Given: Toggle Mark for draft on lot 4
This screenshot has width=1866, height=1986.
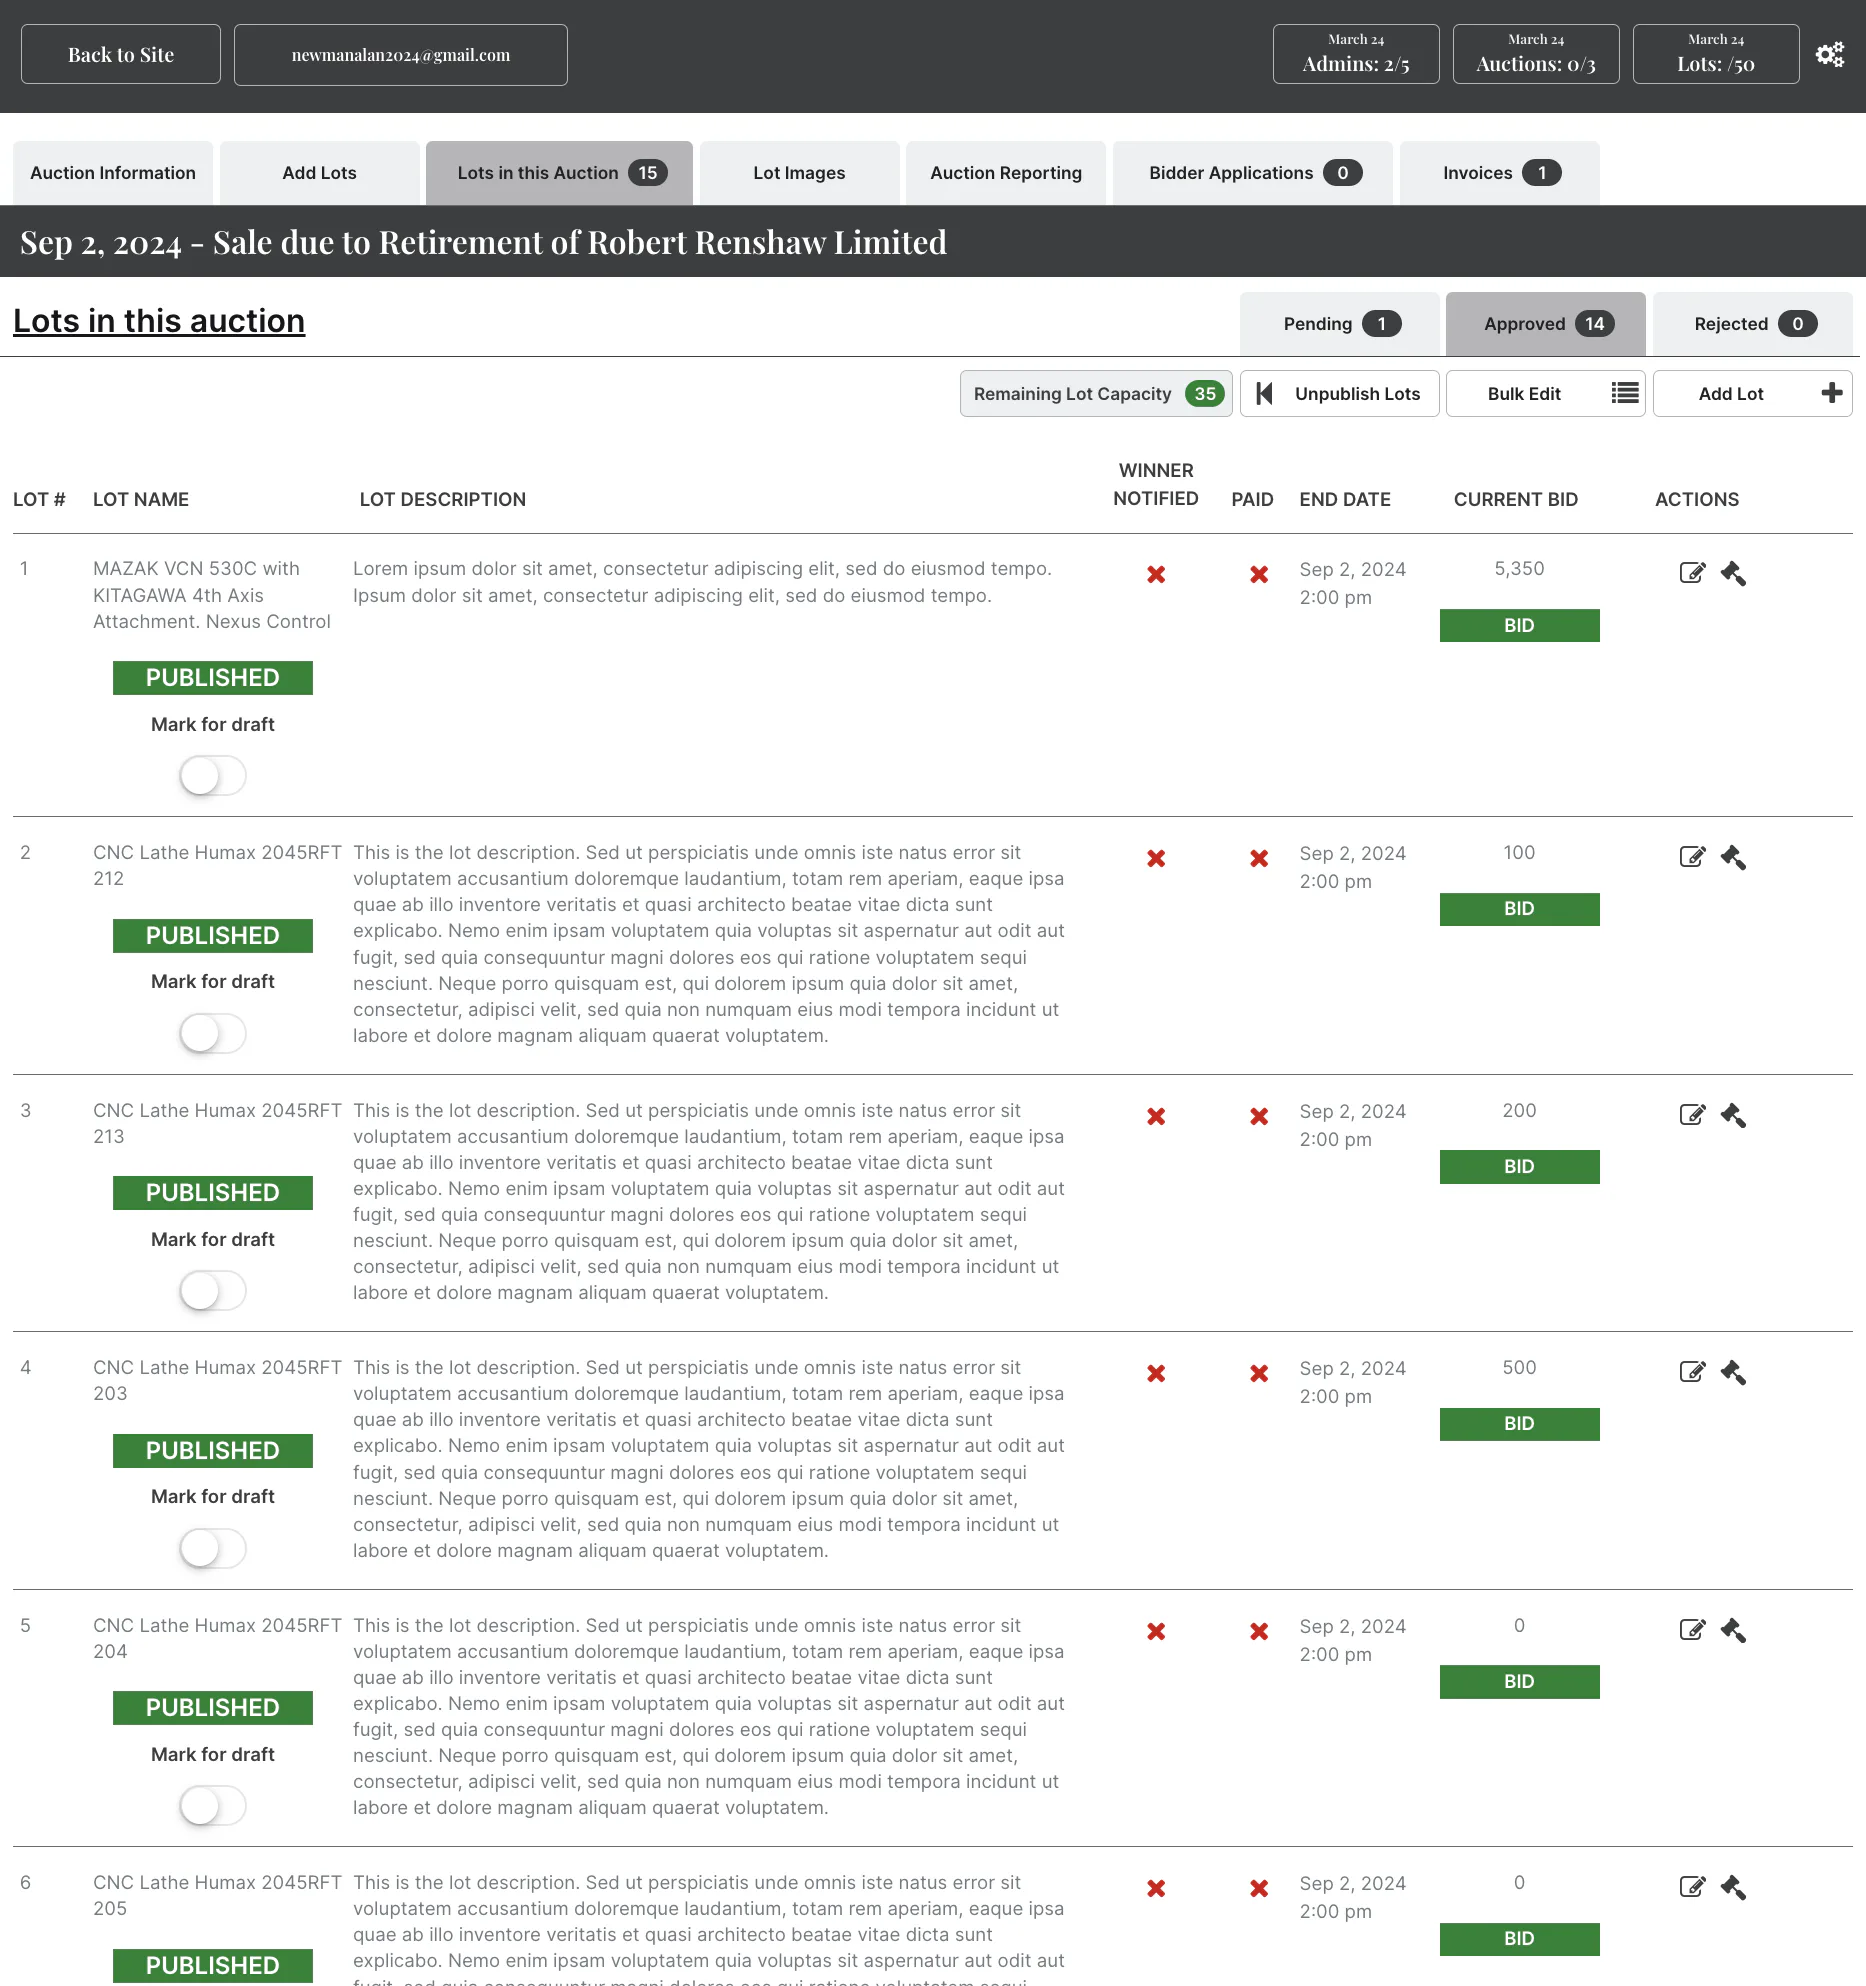Looking at the screenshot, I should point(213,1548).
